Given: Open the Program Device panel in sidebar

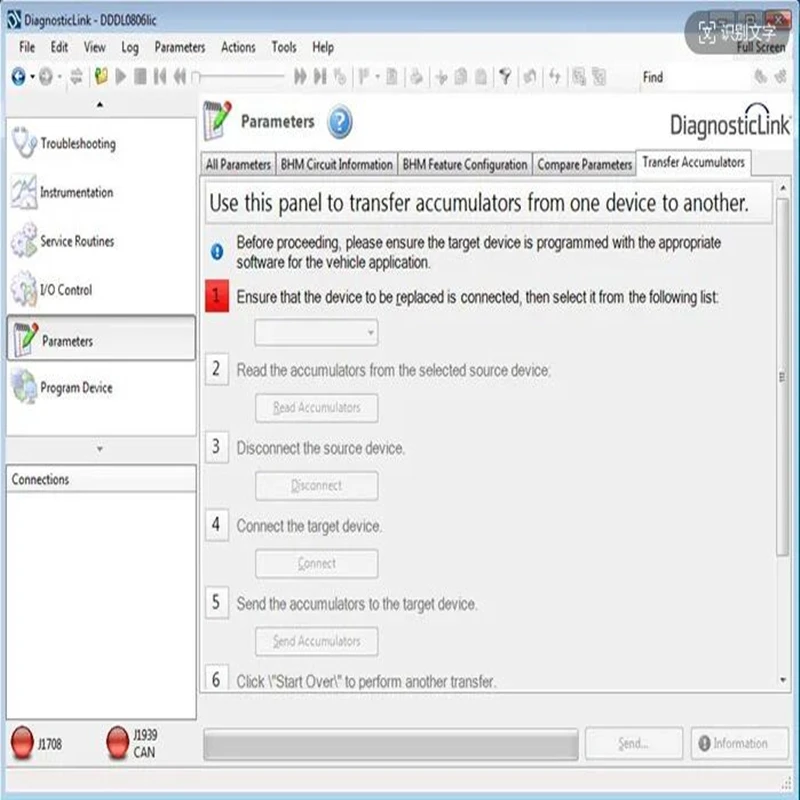Looking at the screenshot, I should (101, 387).
